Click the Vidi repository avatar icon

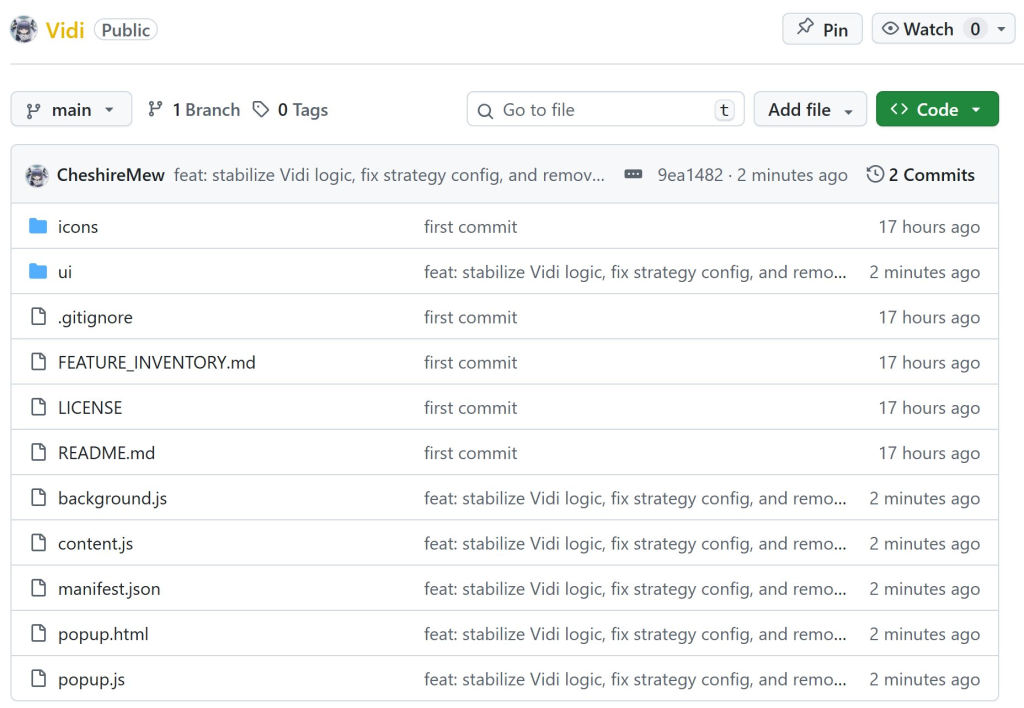tap(24, 30)
